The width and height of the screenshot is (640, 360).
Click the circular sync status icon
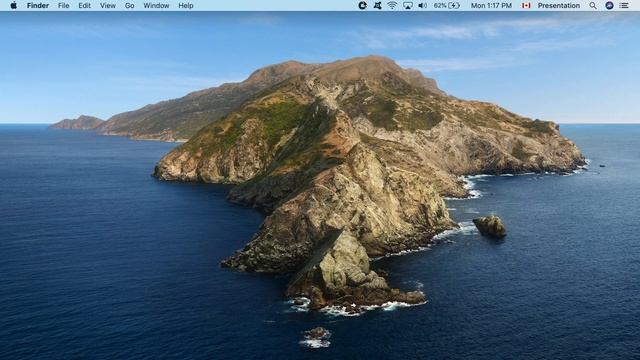pos(362,5)
